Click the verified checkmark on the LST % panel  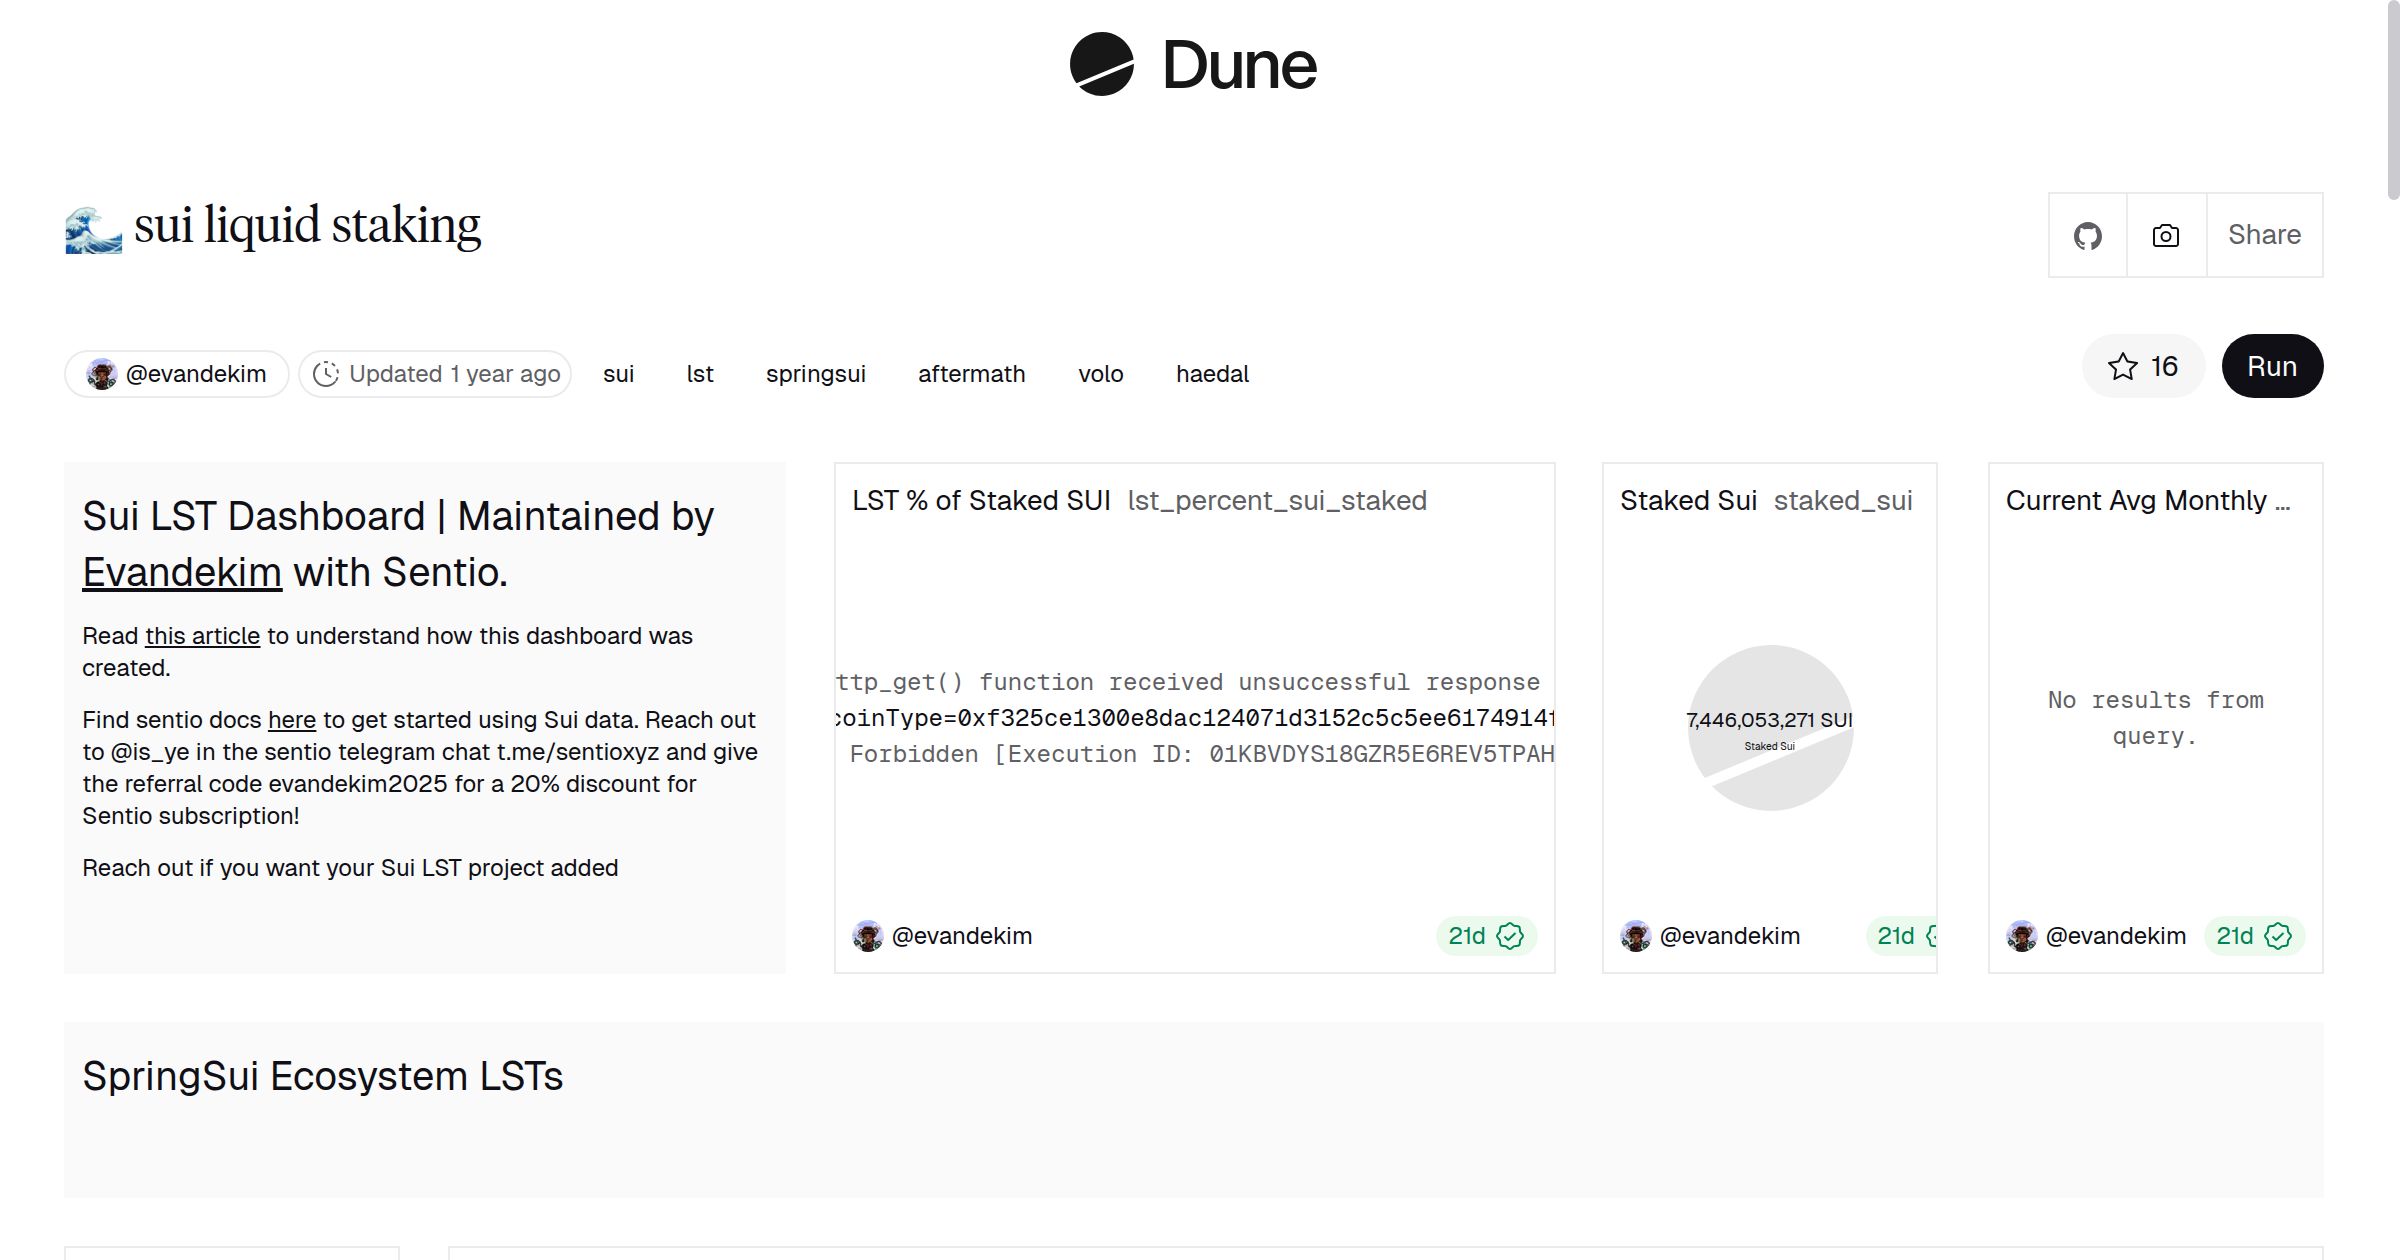point(1510,936)
